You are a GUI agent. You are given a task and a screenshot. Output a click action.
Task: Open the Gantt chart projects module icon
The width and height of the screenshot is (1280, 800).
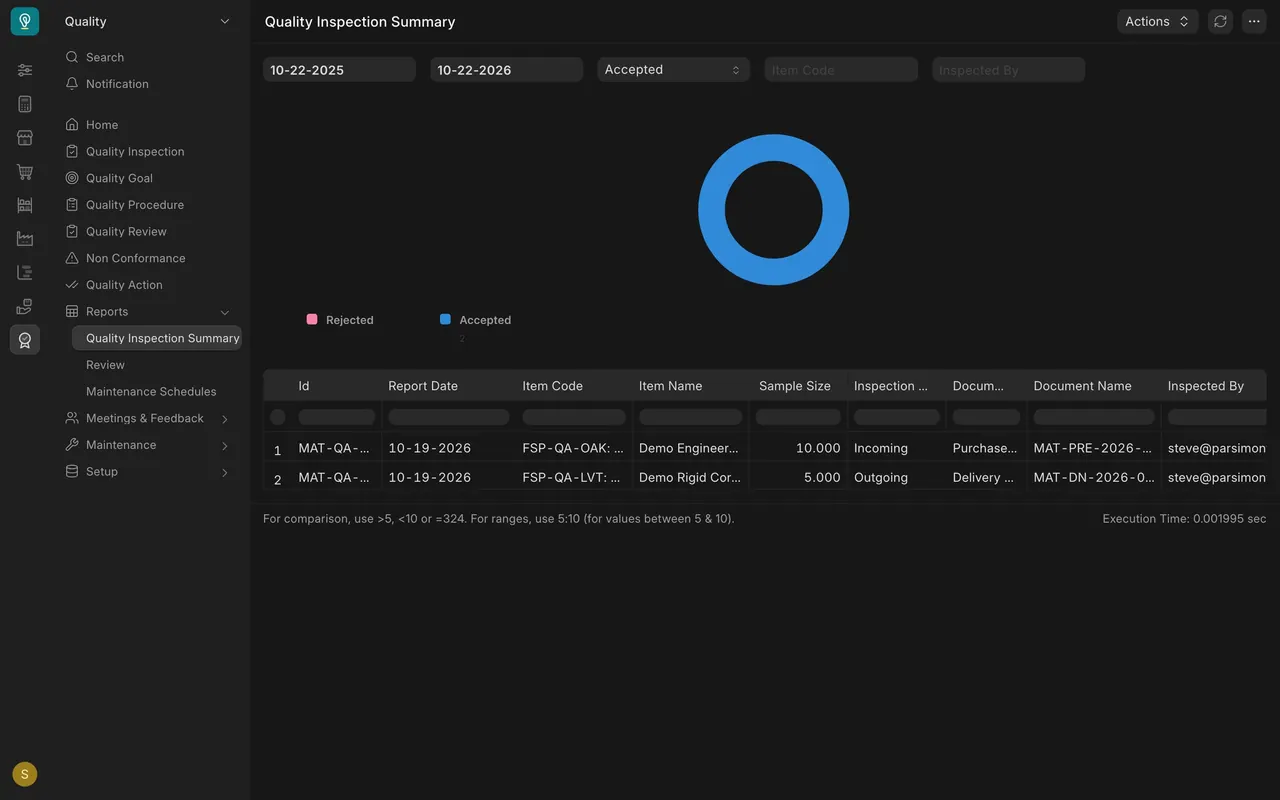[25, 272]
